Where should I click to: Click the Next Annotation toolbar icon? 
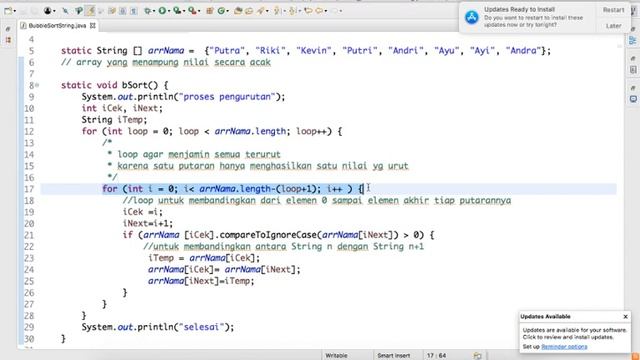(277, 11)
